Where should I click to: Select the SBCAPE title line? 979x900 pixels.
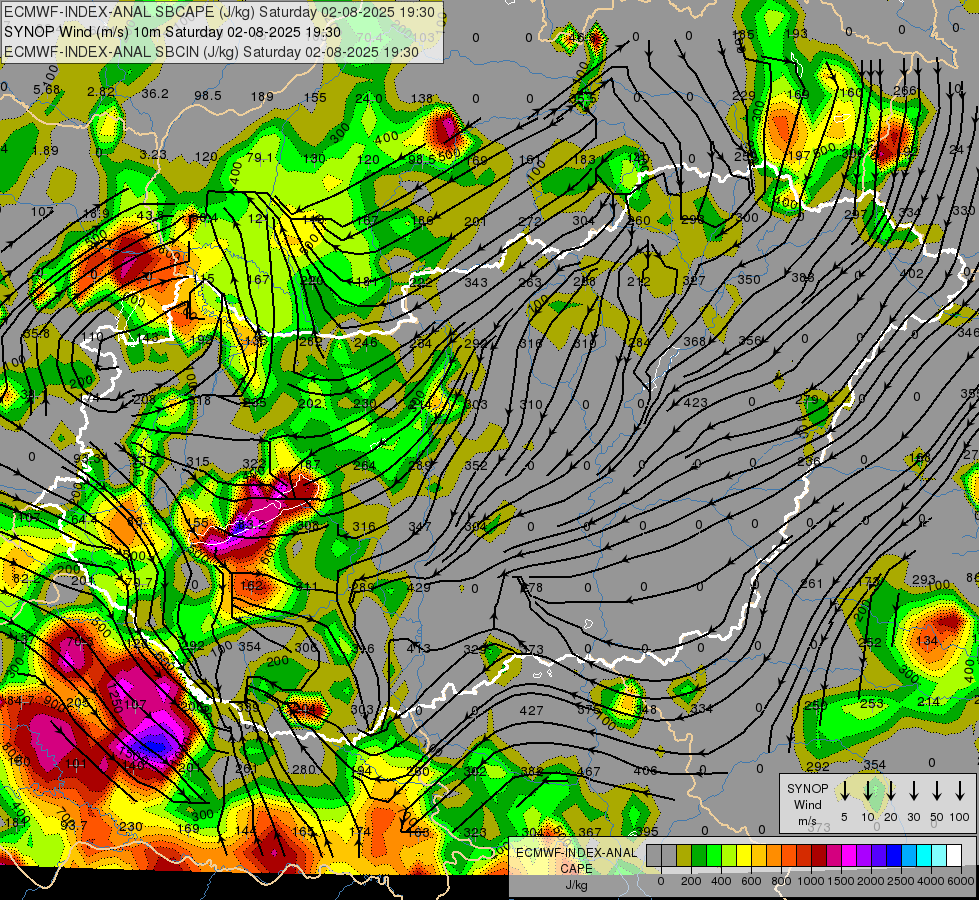[x=219, y=11]
